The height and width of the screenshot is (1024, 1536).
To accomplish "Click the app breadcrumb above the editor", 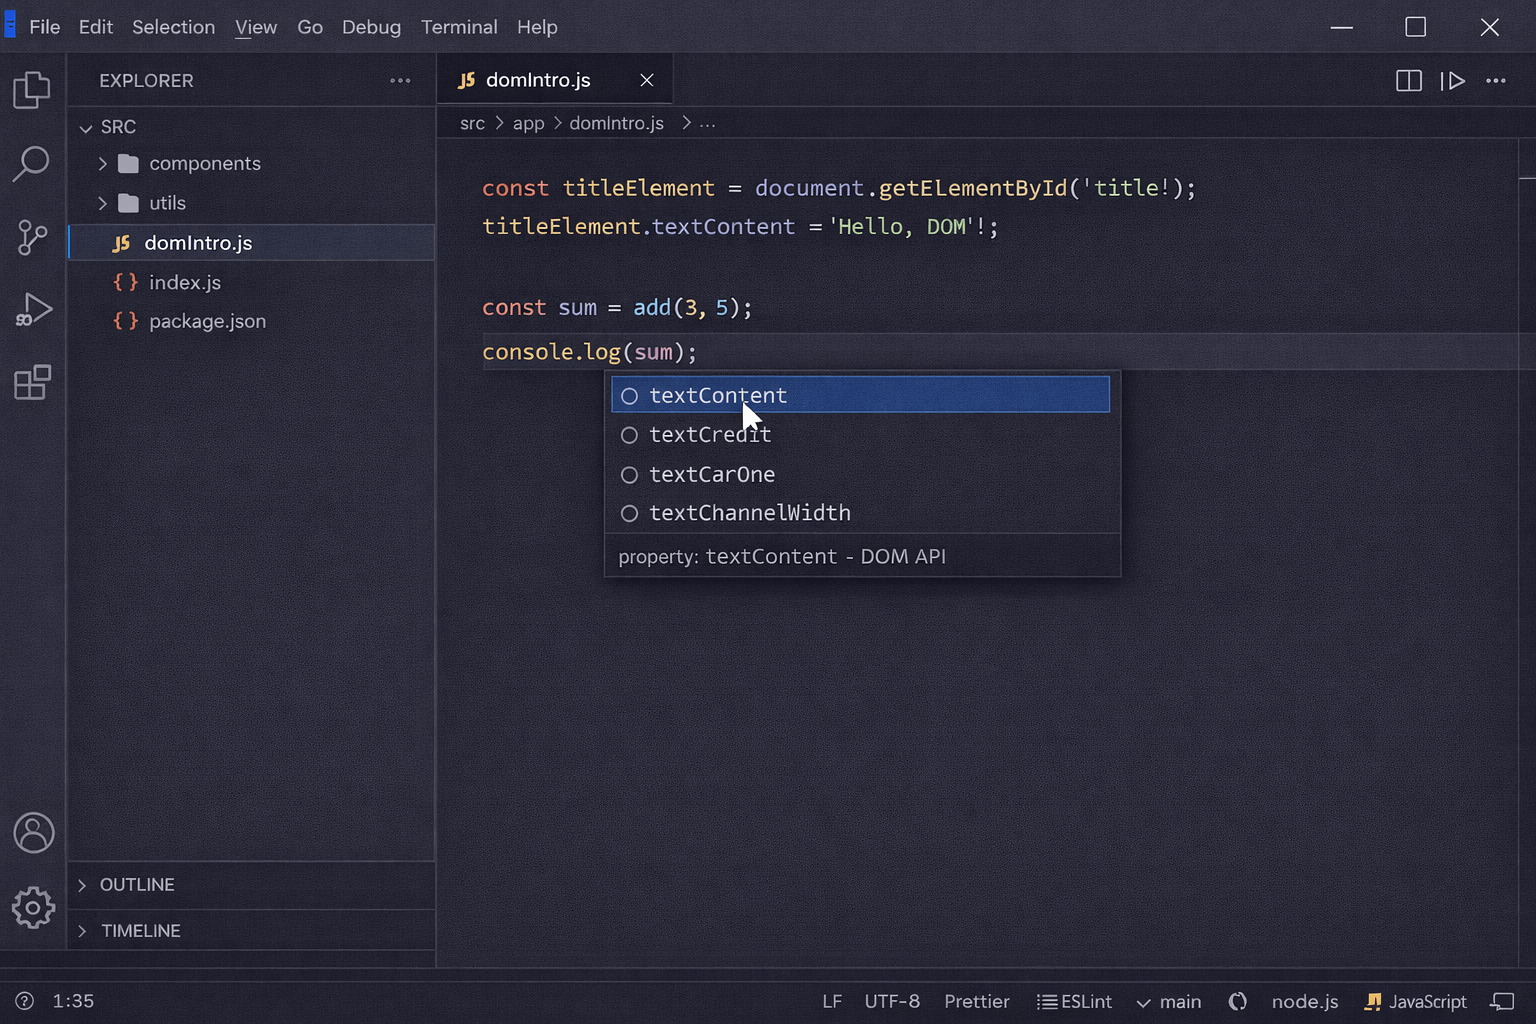I will (528, 123).
